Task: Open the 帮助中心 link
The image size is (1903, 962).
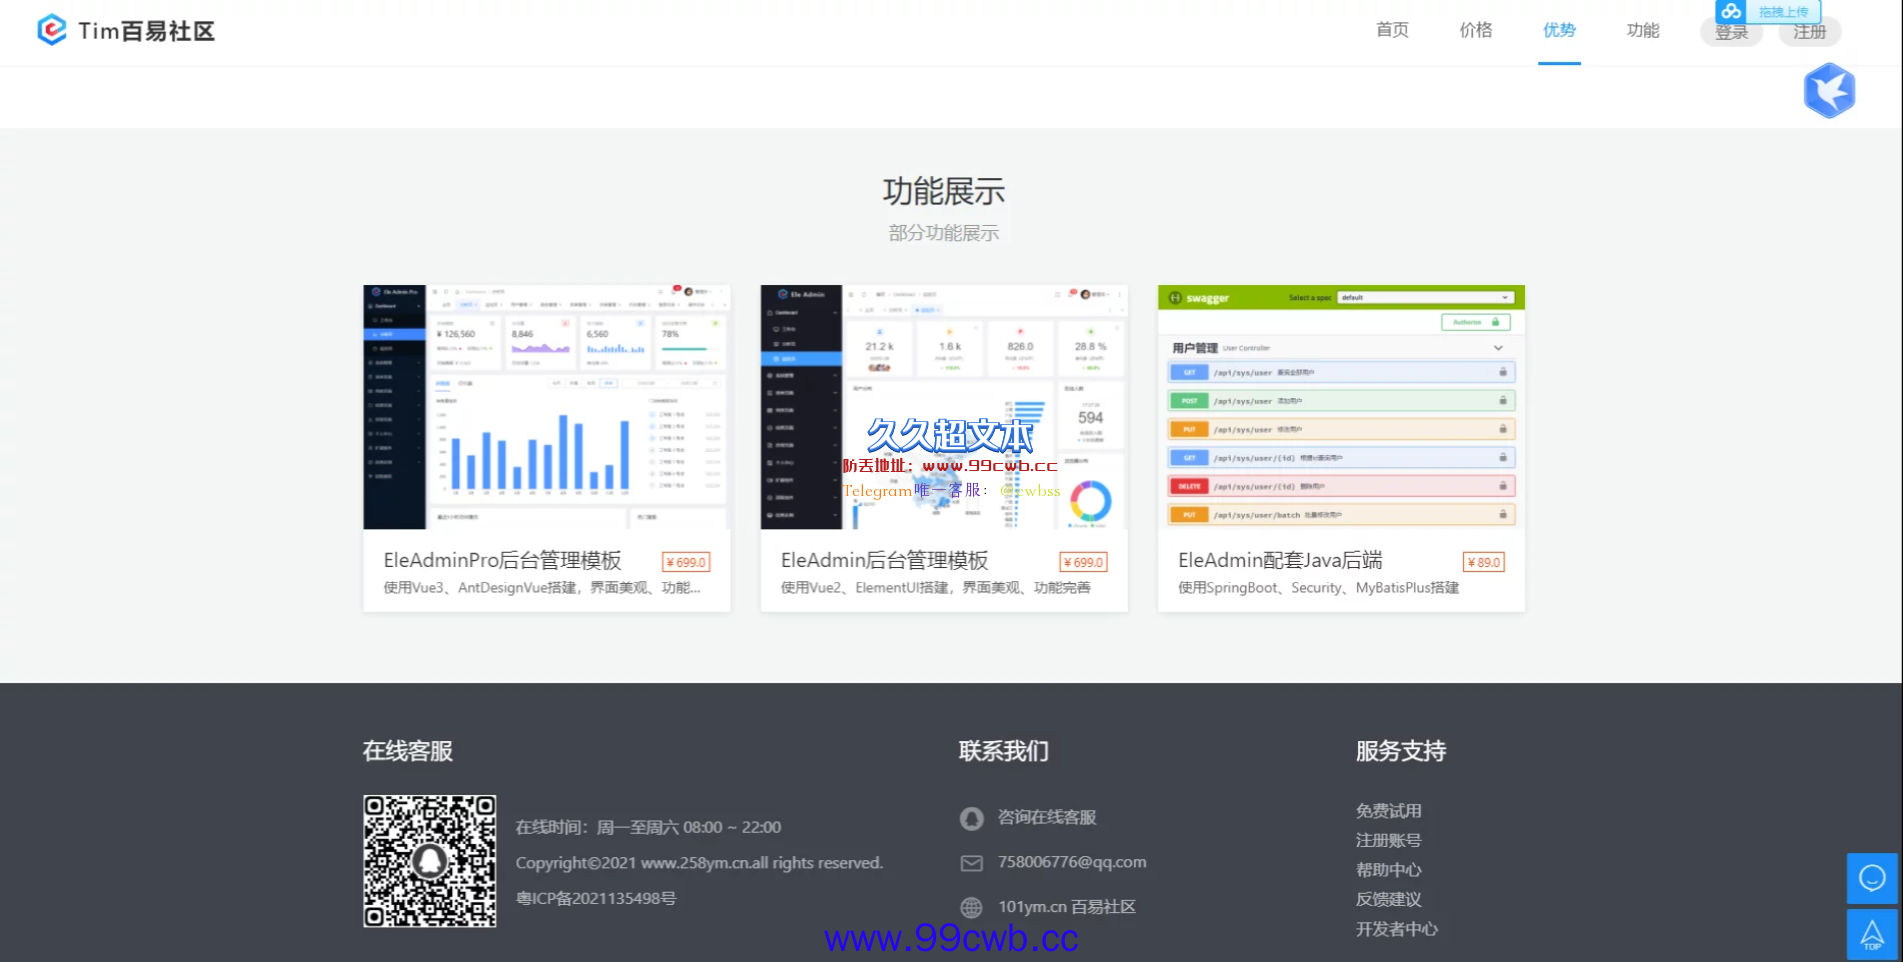Action: pos(1388,870)
